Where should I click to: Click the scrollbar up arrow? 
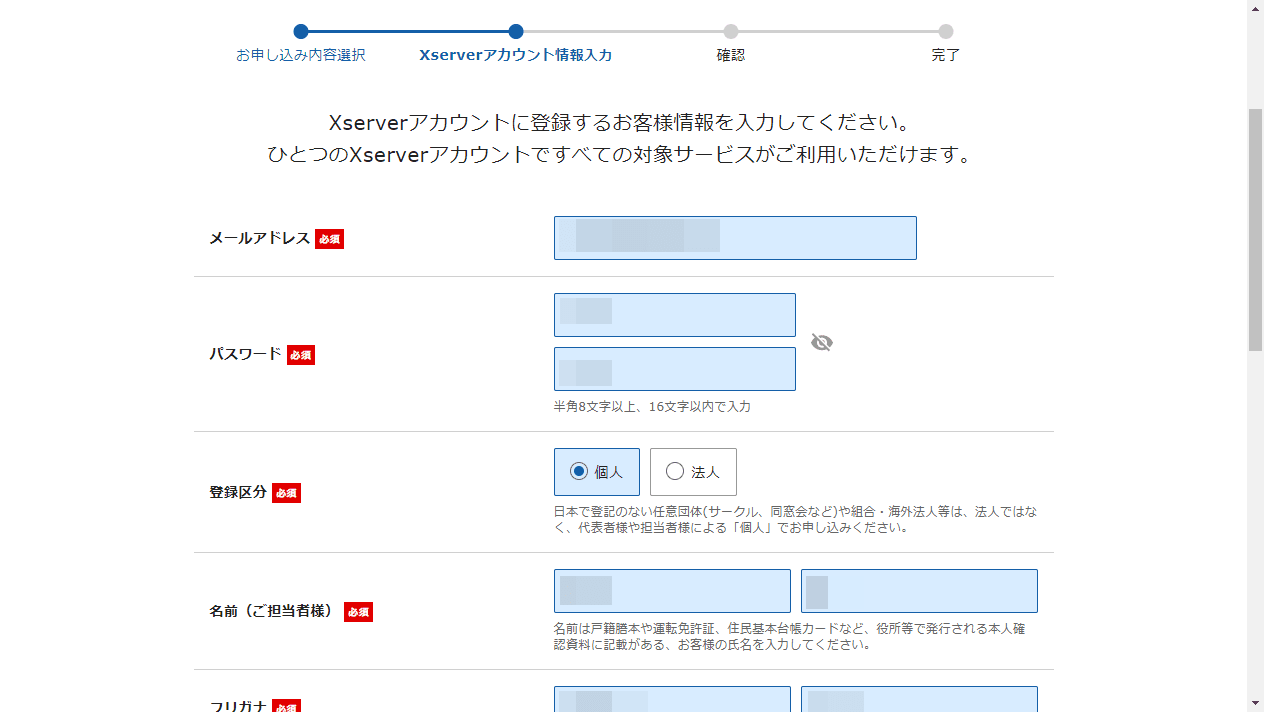point(1255,8)
